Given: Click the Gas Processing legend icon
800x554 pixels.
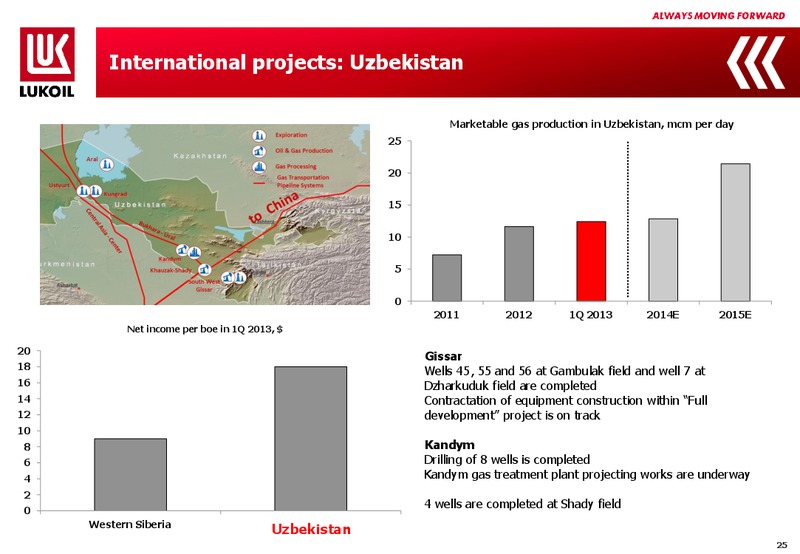Looking at the screenshot, I should coord(259,166).
